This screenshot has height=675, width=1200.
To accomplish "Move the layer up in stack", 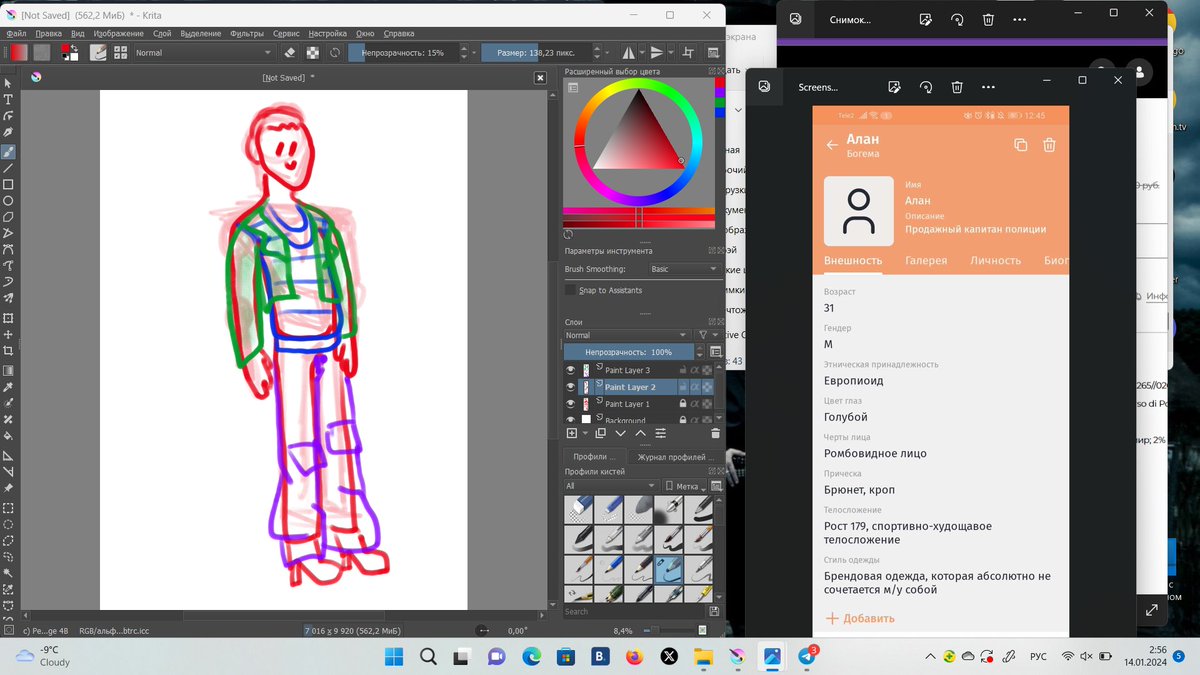I will (x=641, y=433).
